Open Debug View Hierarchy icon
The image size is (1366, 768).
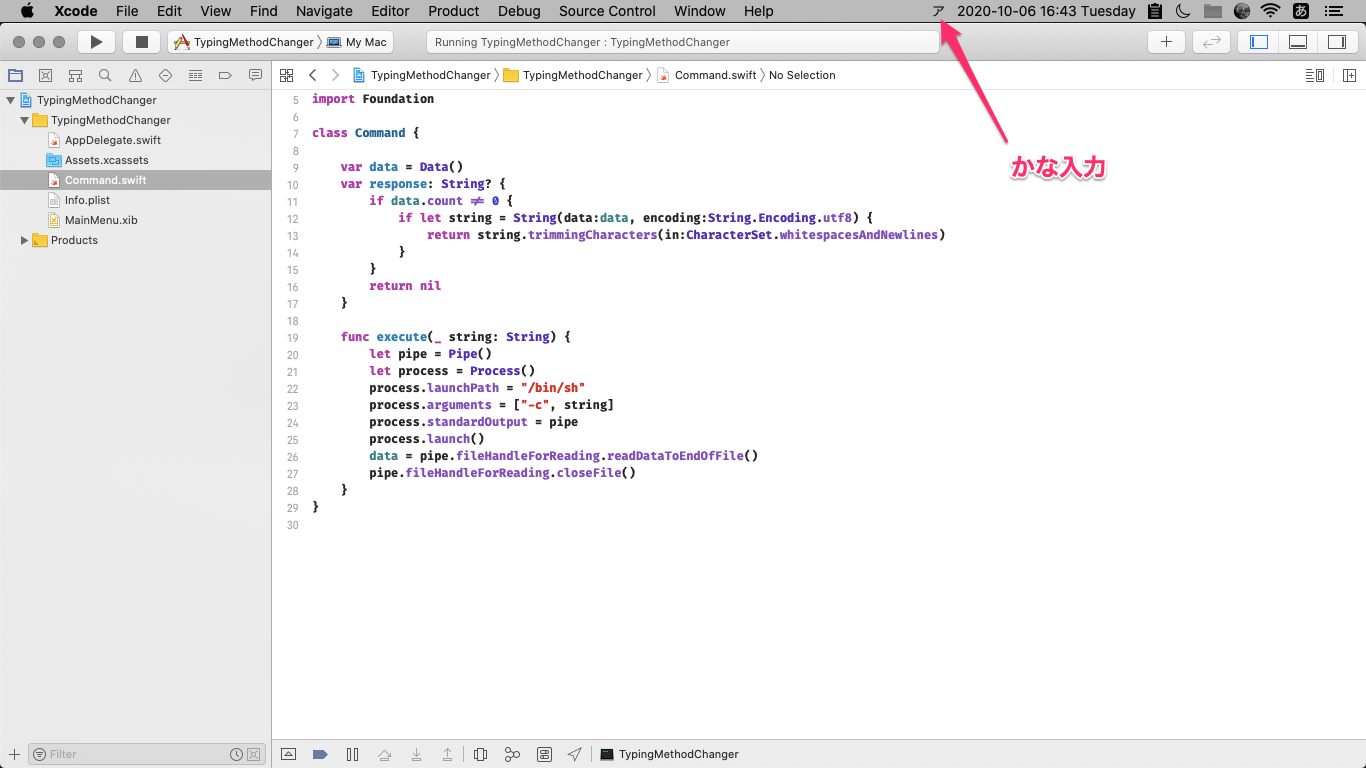click(x=480, y=754)
